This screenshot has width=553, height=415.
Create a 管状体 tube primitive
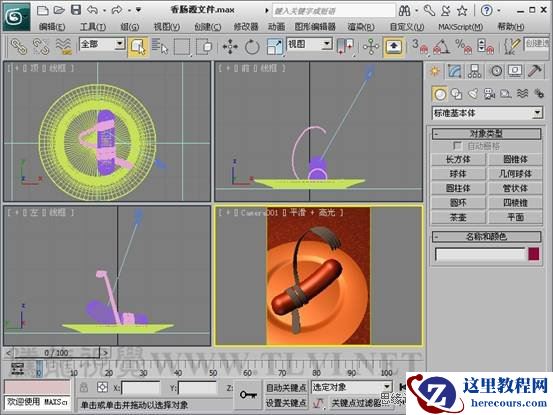pos(515,188)
